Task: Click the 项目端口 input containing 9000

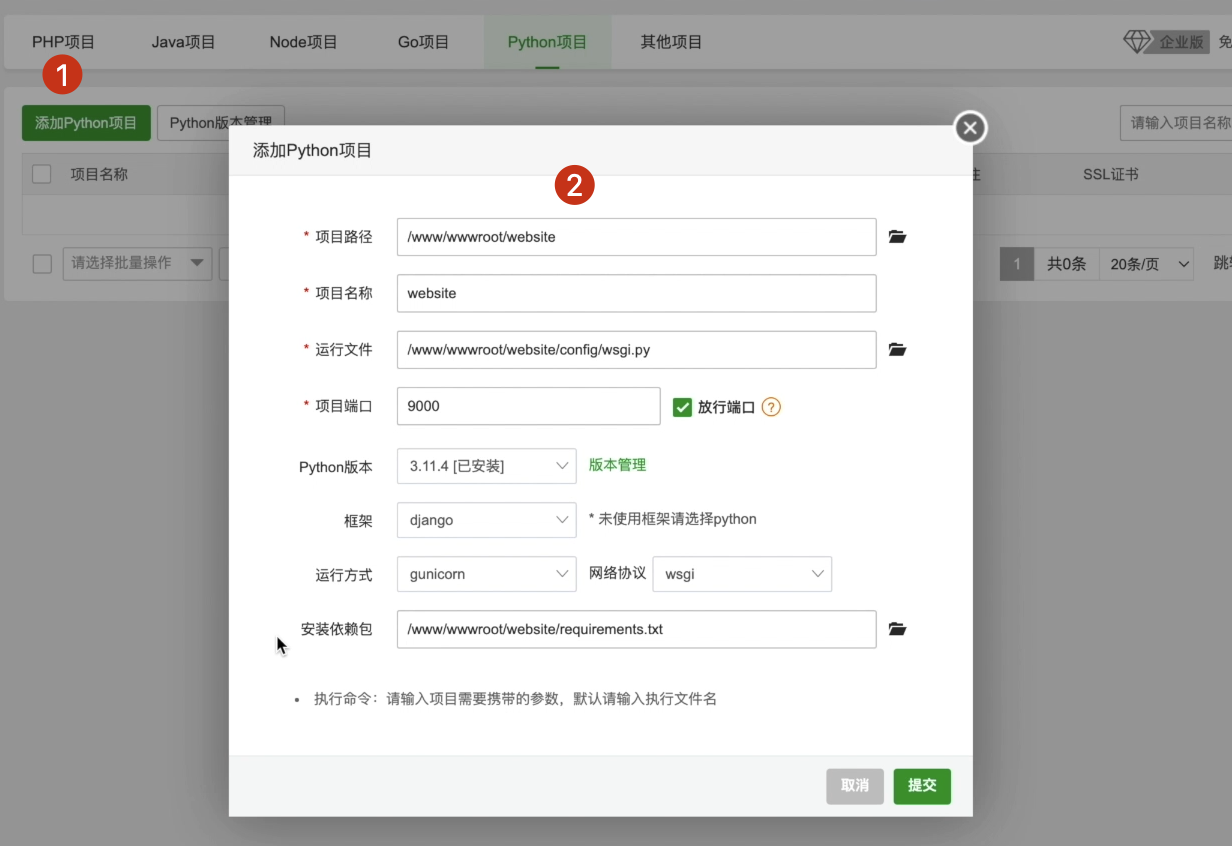Action: (529, 406)
